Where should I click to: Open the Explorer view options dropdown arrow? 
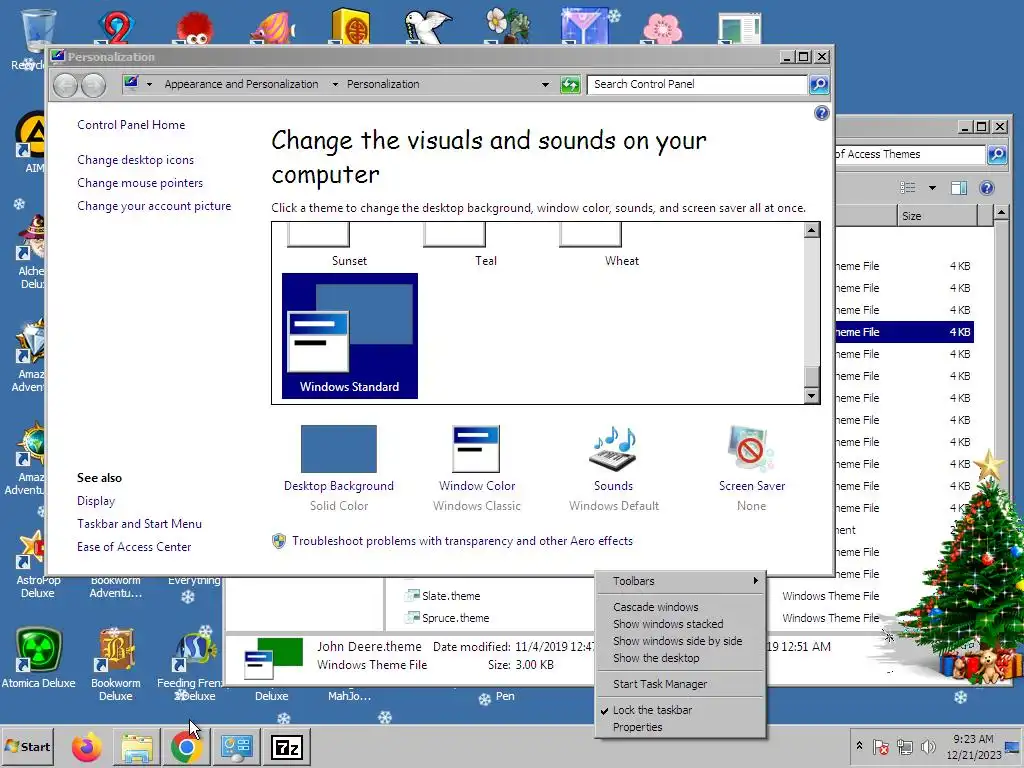click(932, 188)
